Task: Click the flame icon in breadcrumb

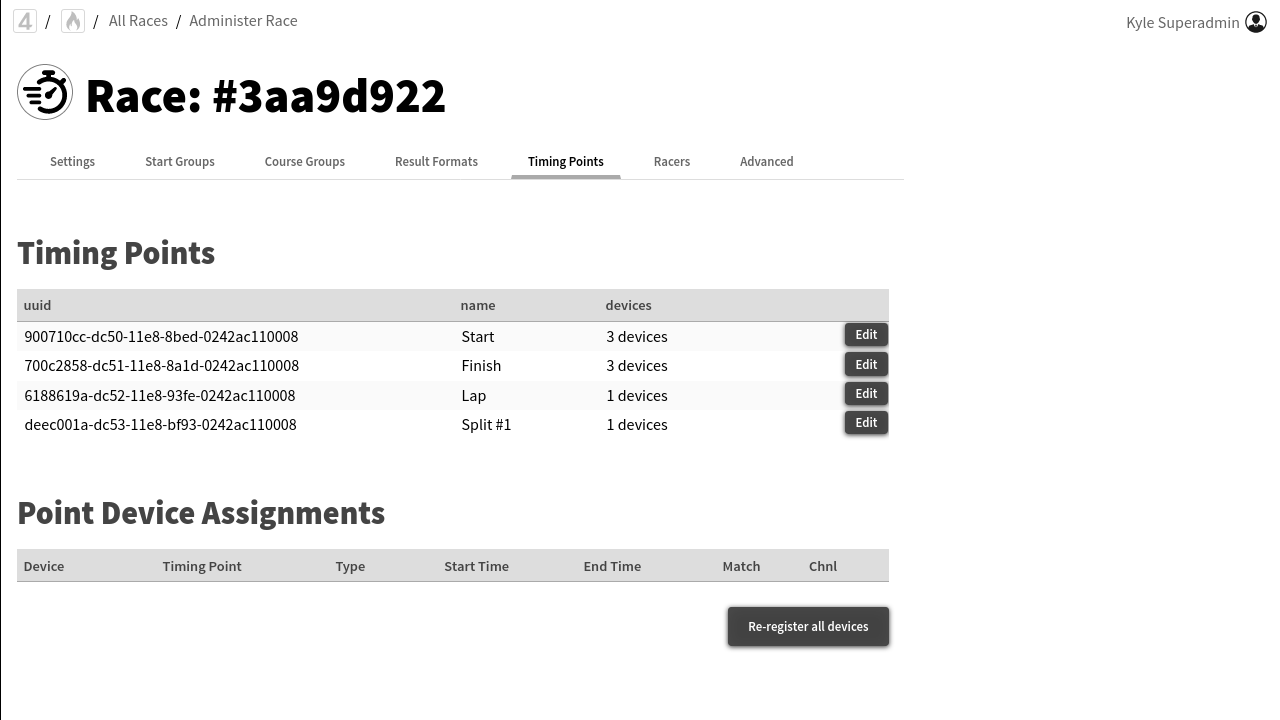Action: pyautogui.click(x=73, y=21)
